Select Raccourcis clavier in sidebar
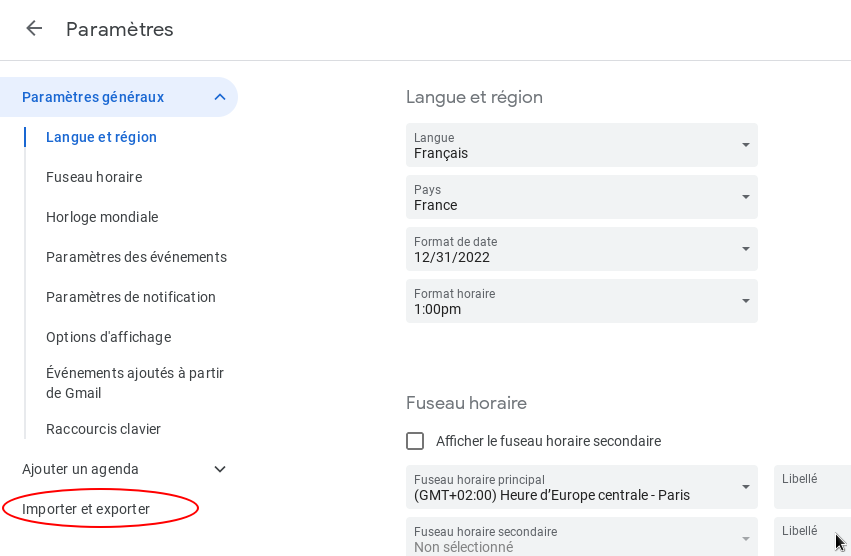 tap(103, 429)
